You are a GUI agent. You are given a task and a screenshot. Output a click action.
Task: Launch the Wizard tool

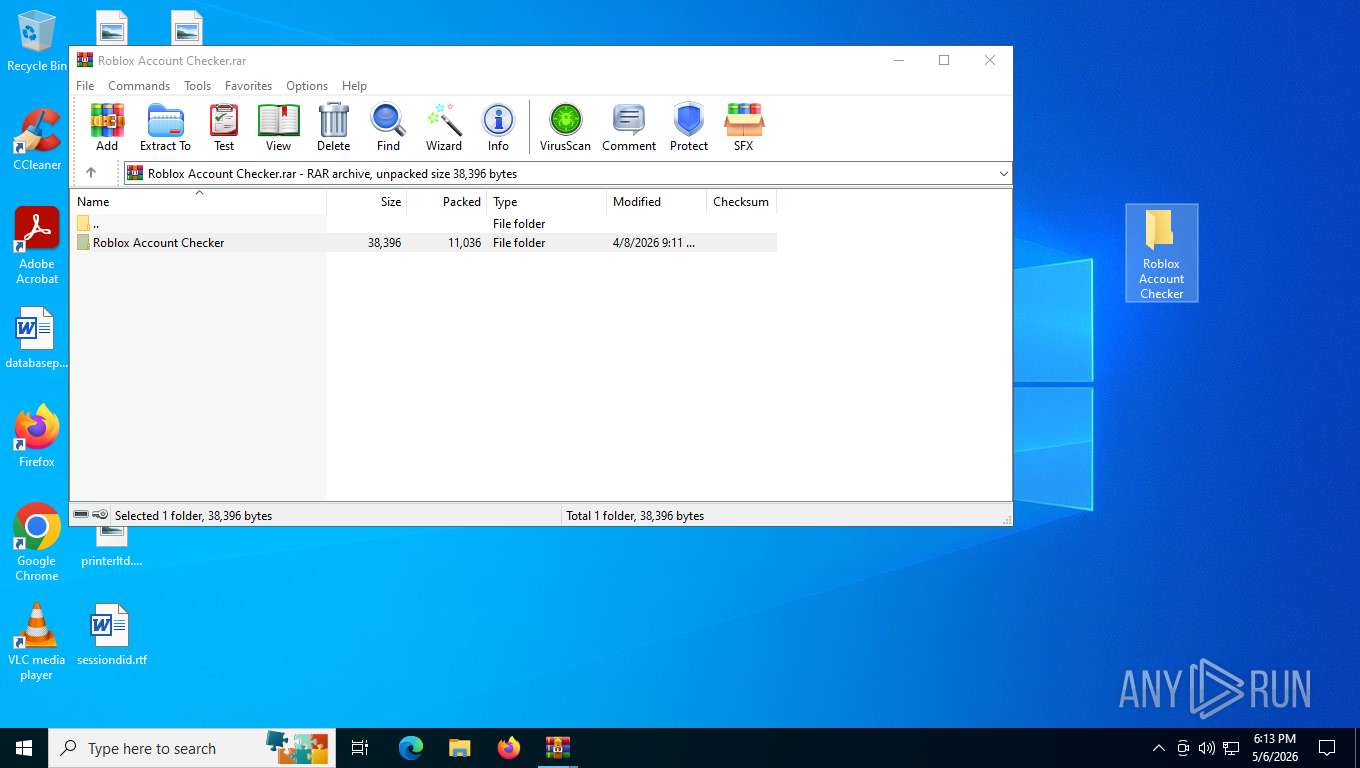coord(443,127)
